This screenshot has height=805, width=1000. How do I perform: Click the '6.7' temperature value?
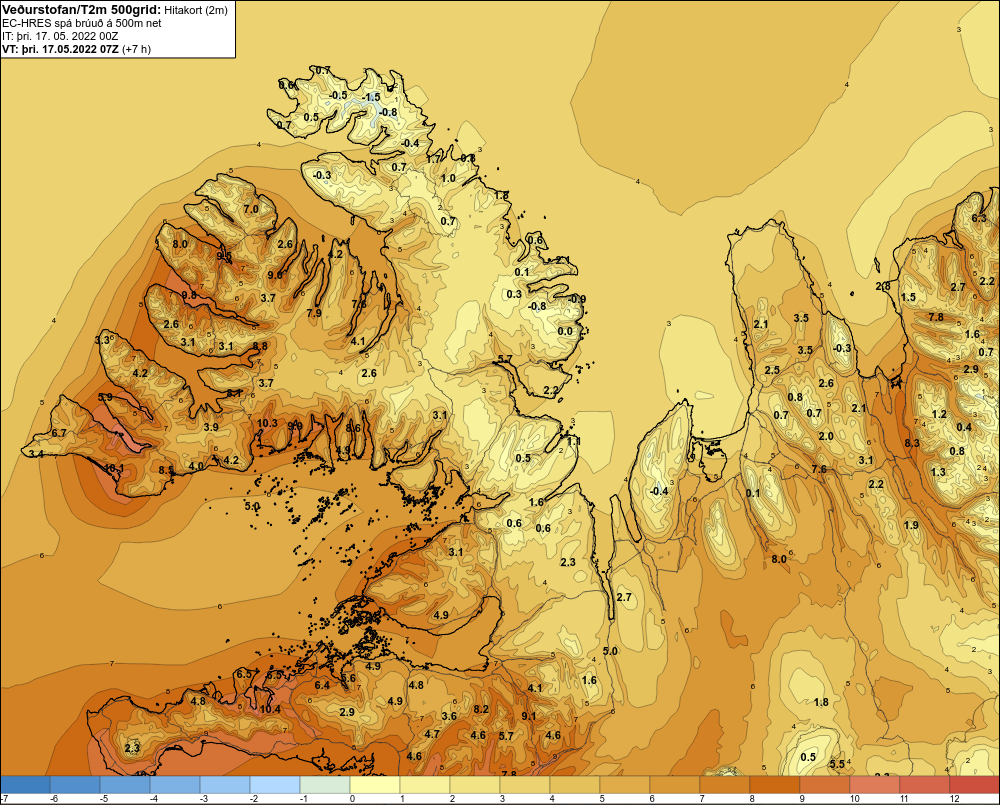pos(59,432)
